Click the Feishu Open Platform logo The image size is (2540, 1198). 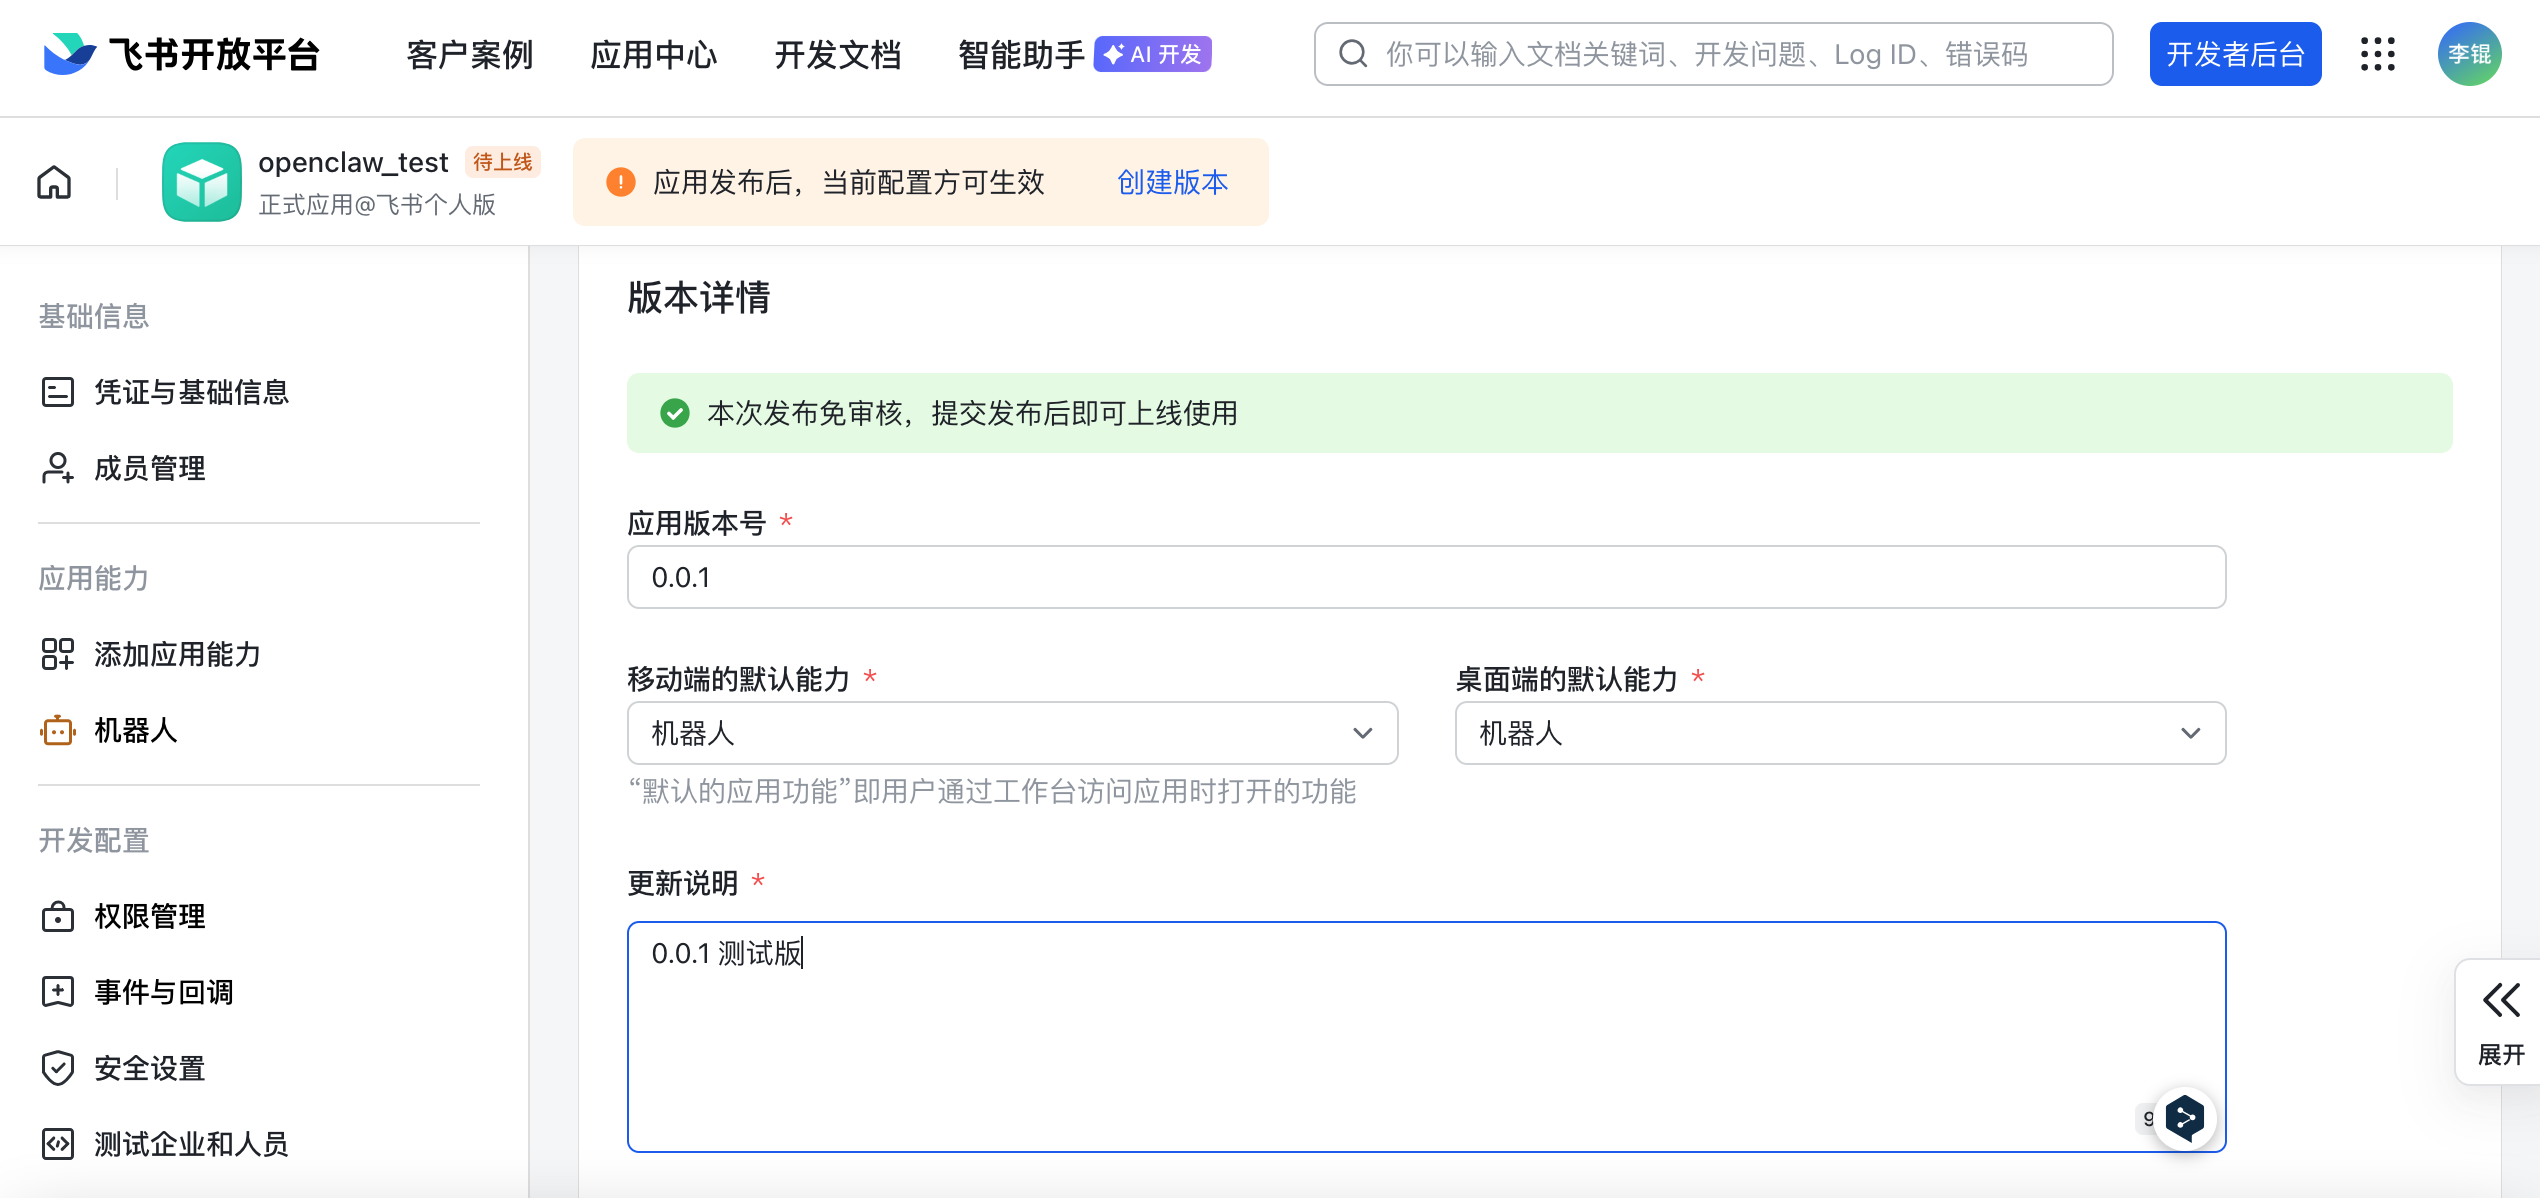click(x=181, y=54)
